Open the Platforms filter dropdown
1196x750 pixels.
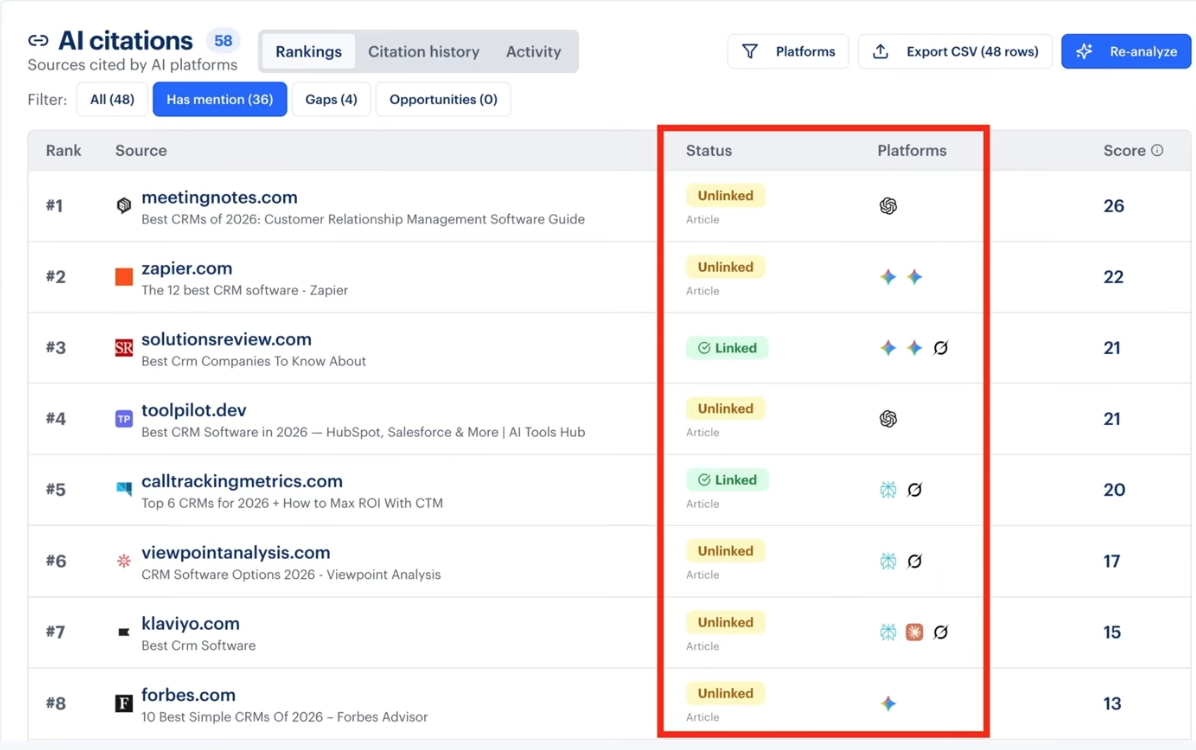click(x=788, y=51)
